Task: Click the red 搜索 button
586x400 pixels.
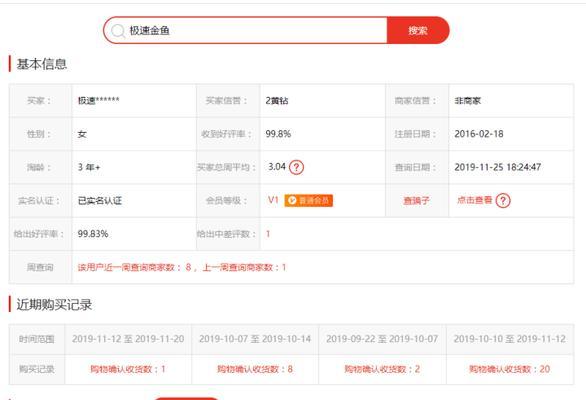Action: 418,30
